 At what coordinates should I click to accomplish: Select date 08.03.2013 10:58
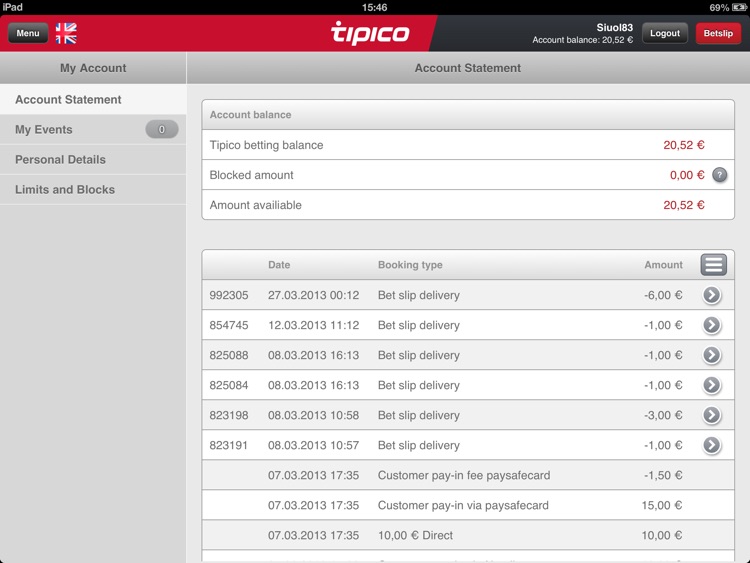[313, 415]
